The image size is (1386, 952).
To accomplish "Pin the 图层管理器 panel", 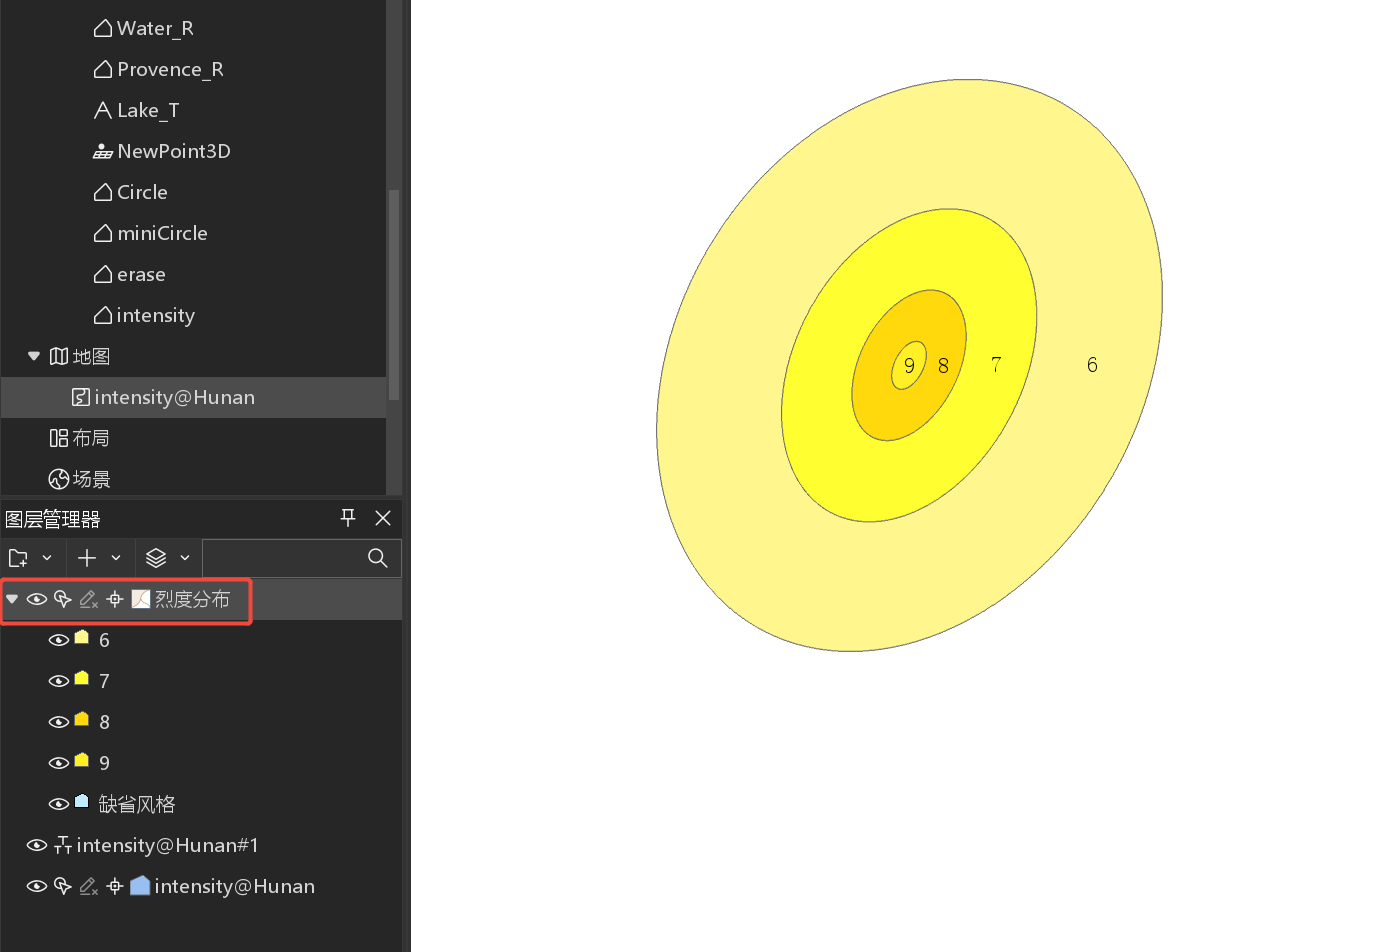I will click(x=348, y=517).
